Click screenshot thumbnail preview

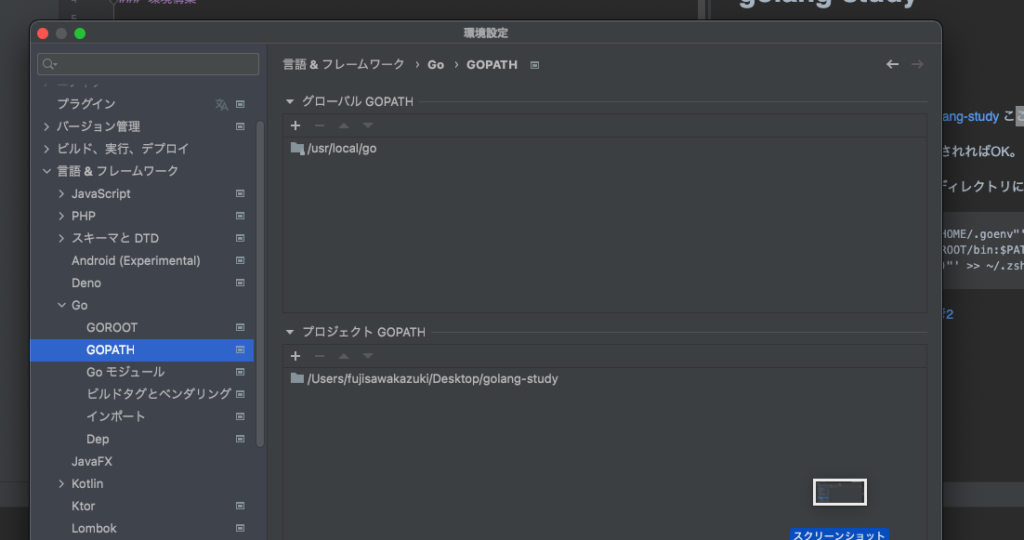click(x=840, y=492)
